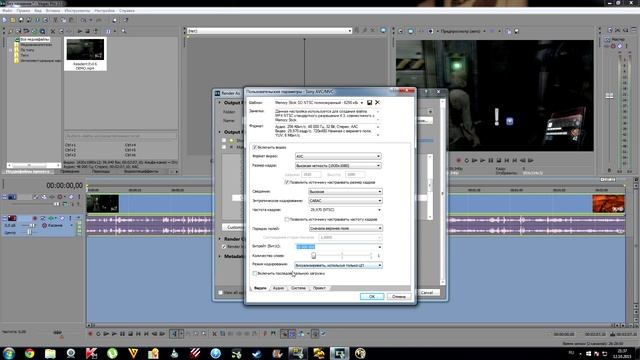Save the project from the main toolbar
The height and width of the screenshot is (360, 640).
[21, 20]
